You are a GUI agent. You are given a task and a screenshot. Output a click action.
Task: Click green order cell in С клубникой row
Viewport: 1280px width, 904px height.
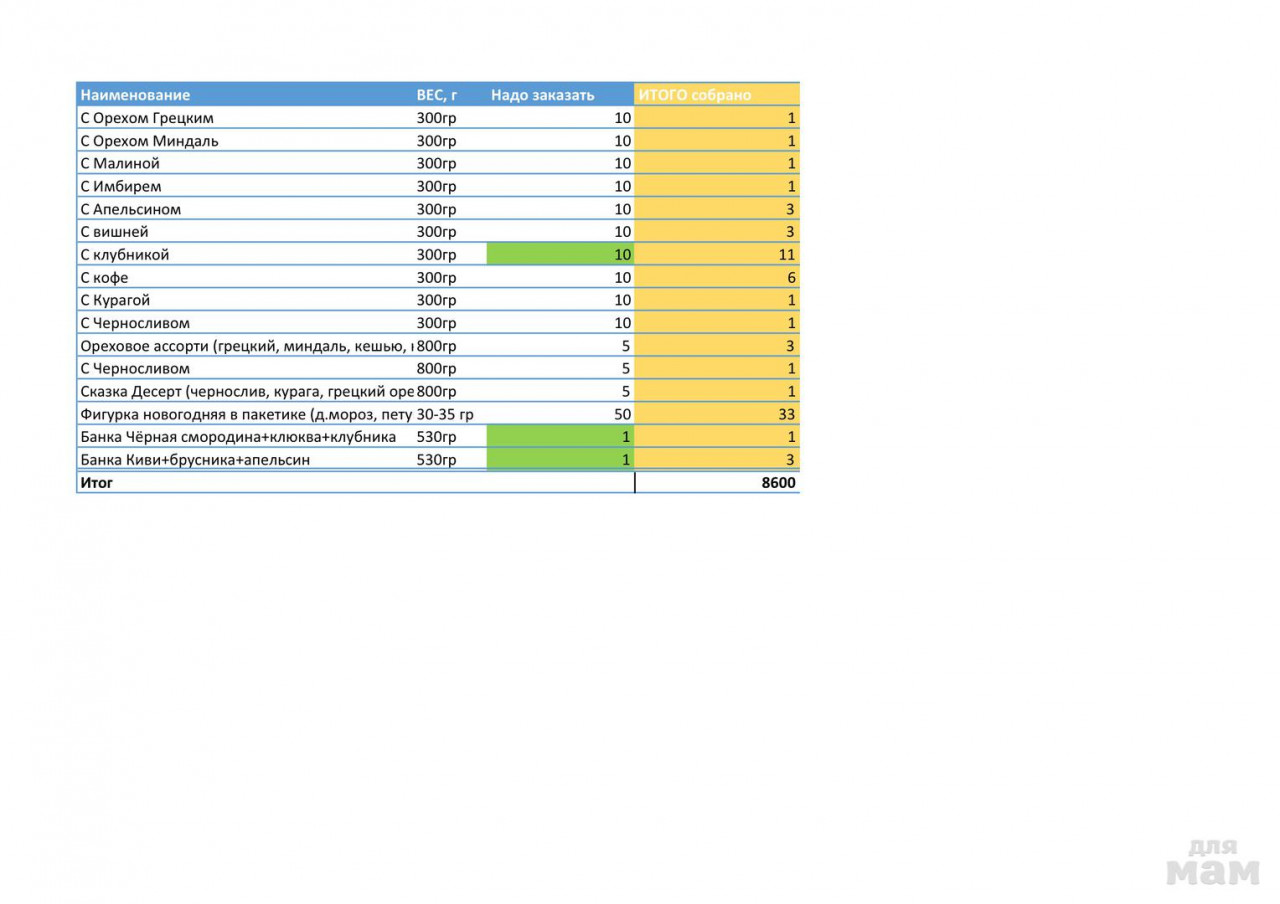pyautogui.click(x=560, y=255)
